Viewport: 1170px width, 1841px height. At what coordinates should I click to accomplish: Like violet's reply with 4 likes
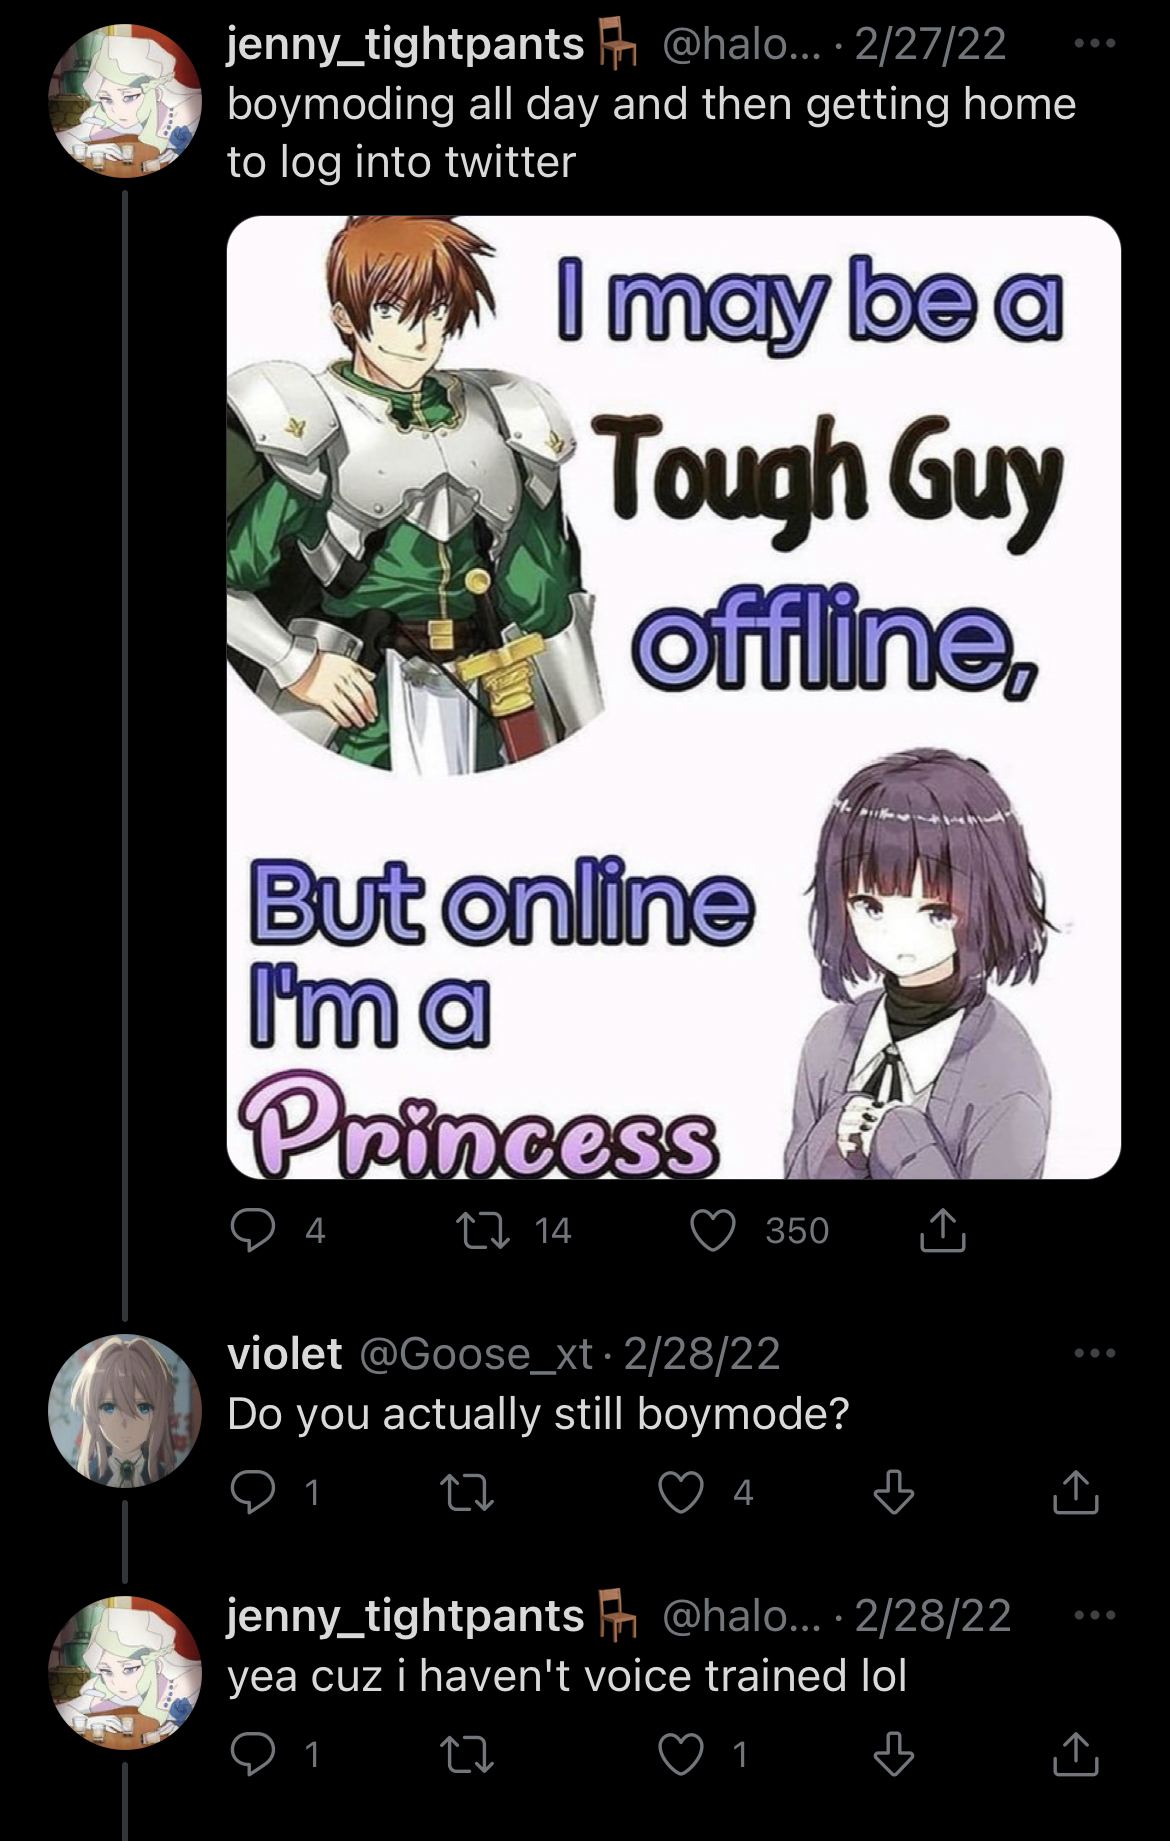pos(681,1492)
